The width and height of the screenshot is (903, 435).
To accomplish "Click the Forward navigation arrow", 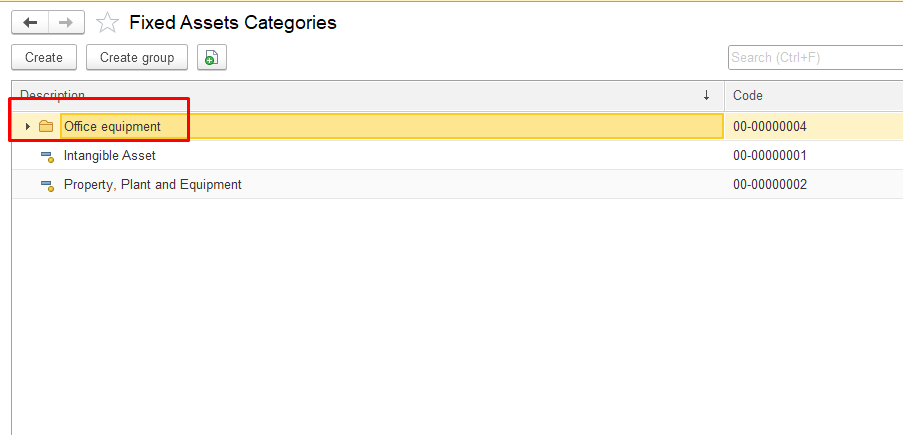I will [66, 22].
